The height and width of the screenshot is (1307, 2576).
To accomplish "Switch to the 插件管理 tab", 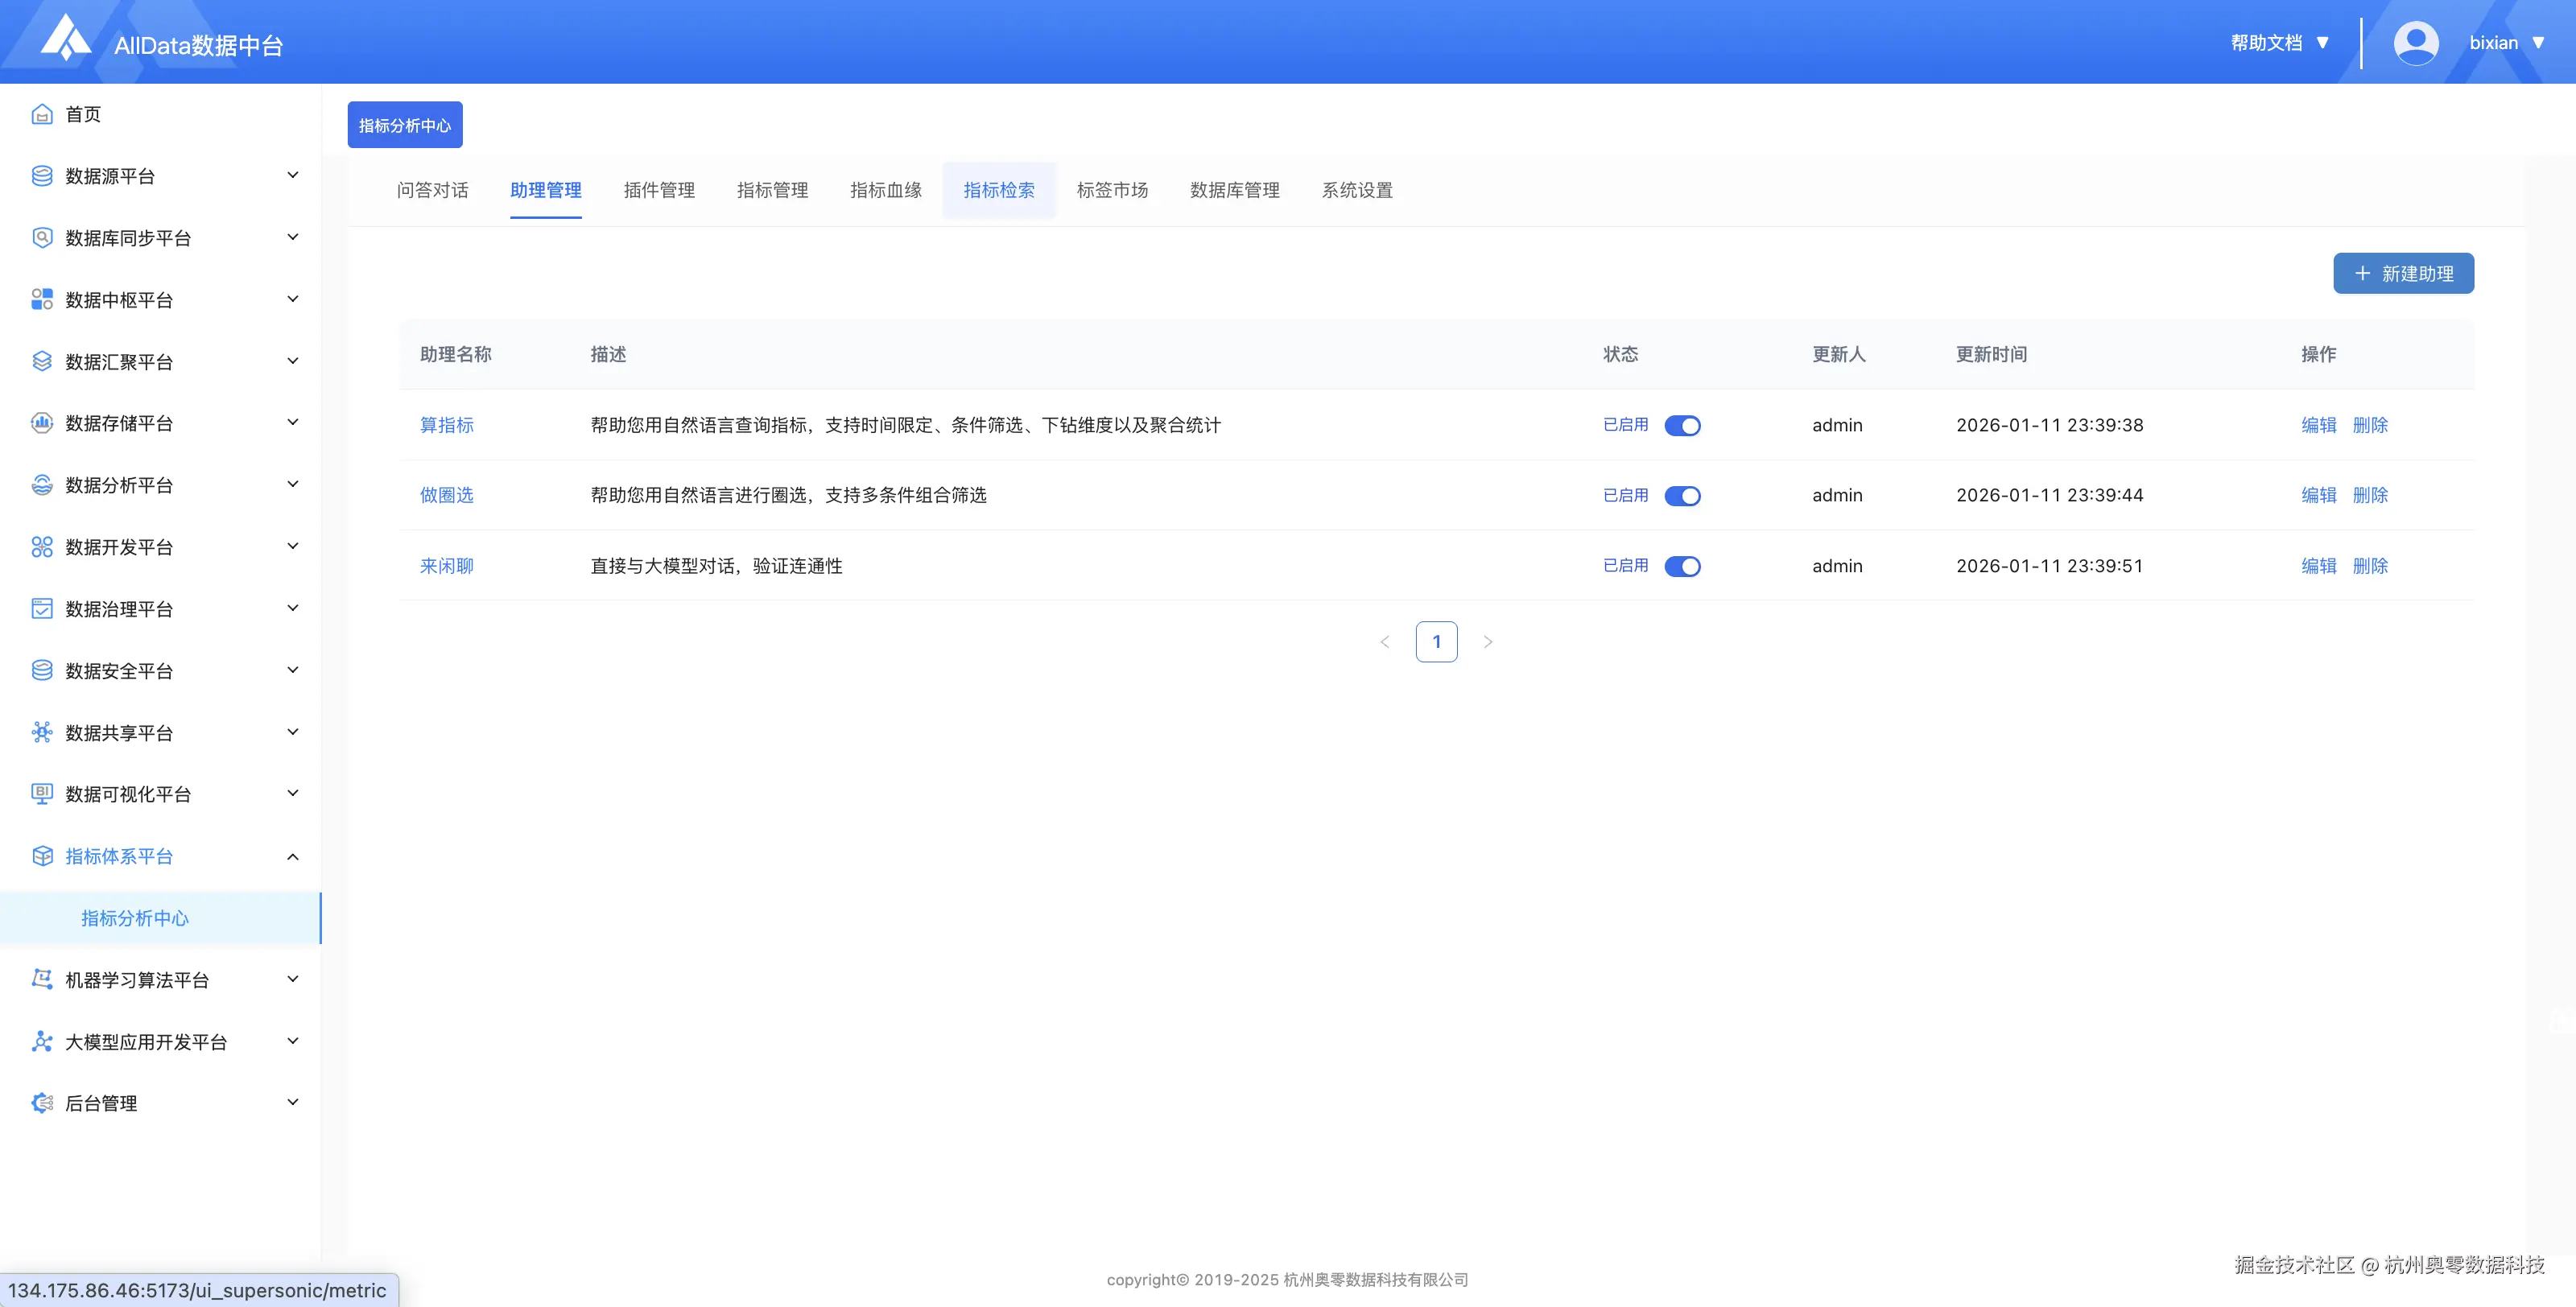I will (x=659, y=190).
